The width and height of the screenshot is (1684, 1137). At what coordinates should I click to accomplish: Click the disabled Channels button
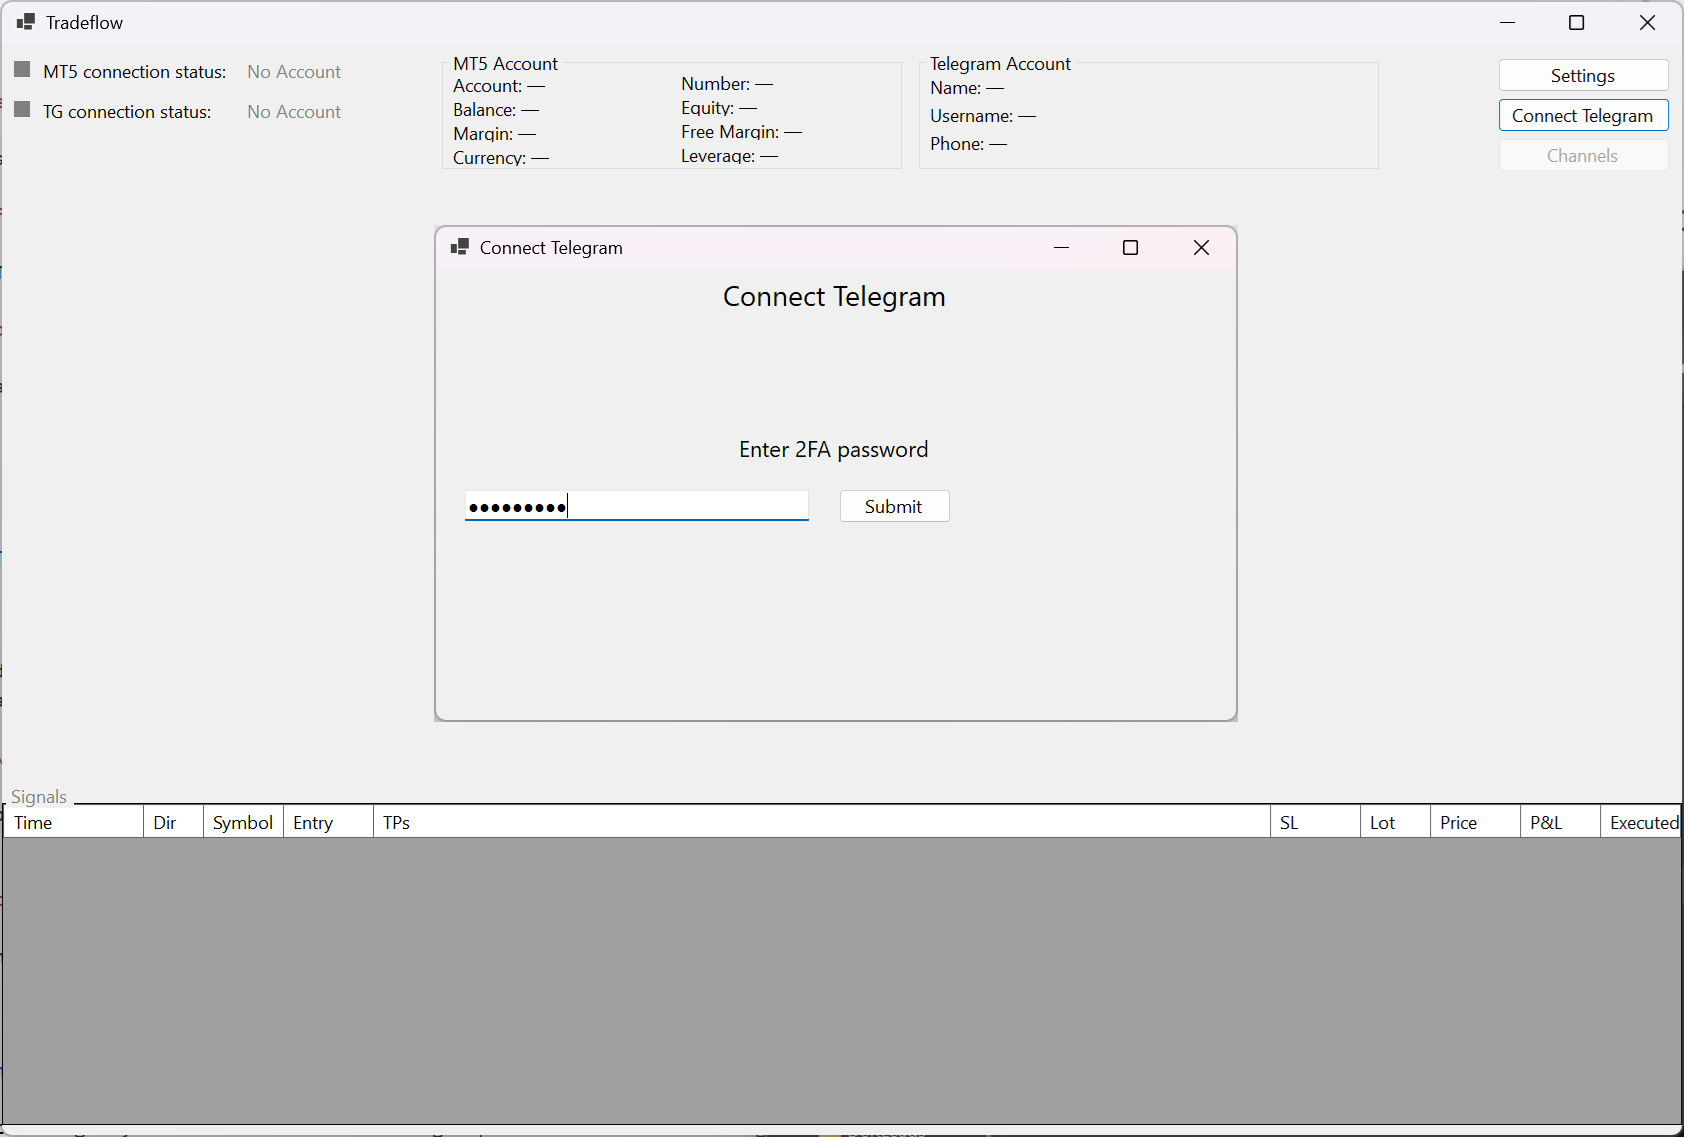coord(1583,156)
